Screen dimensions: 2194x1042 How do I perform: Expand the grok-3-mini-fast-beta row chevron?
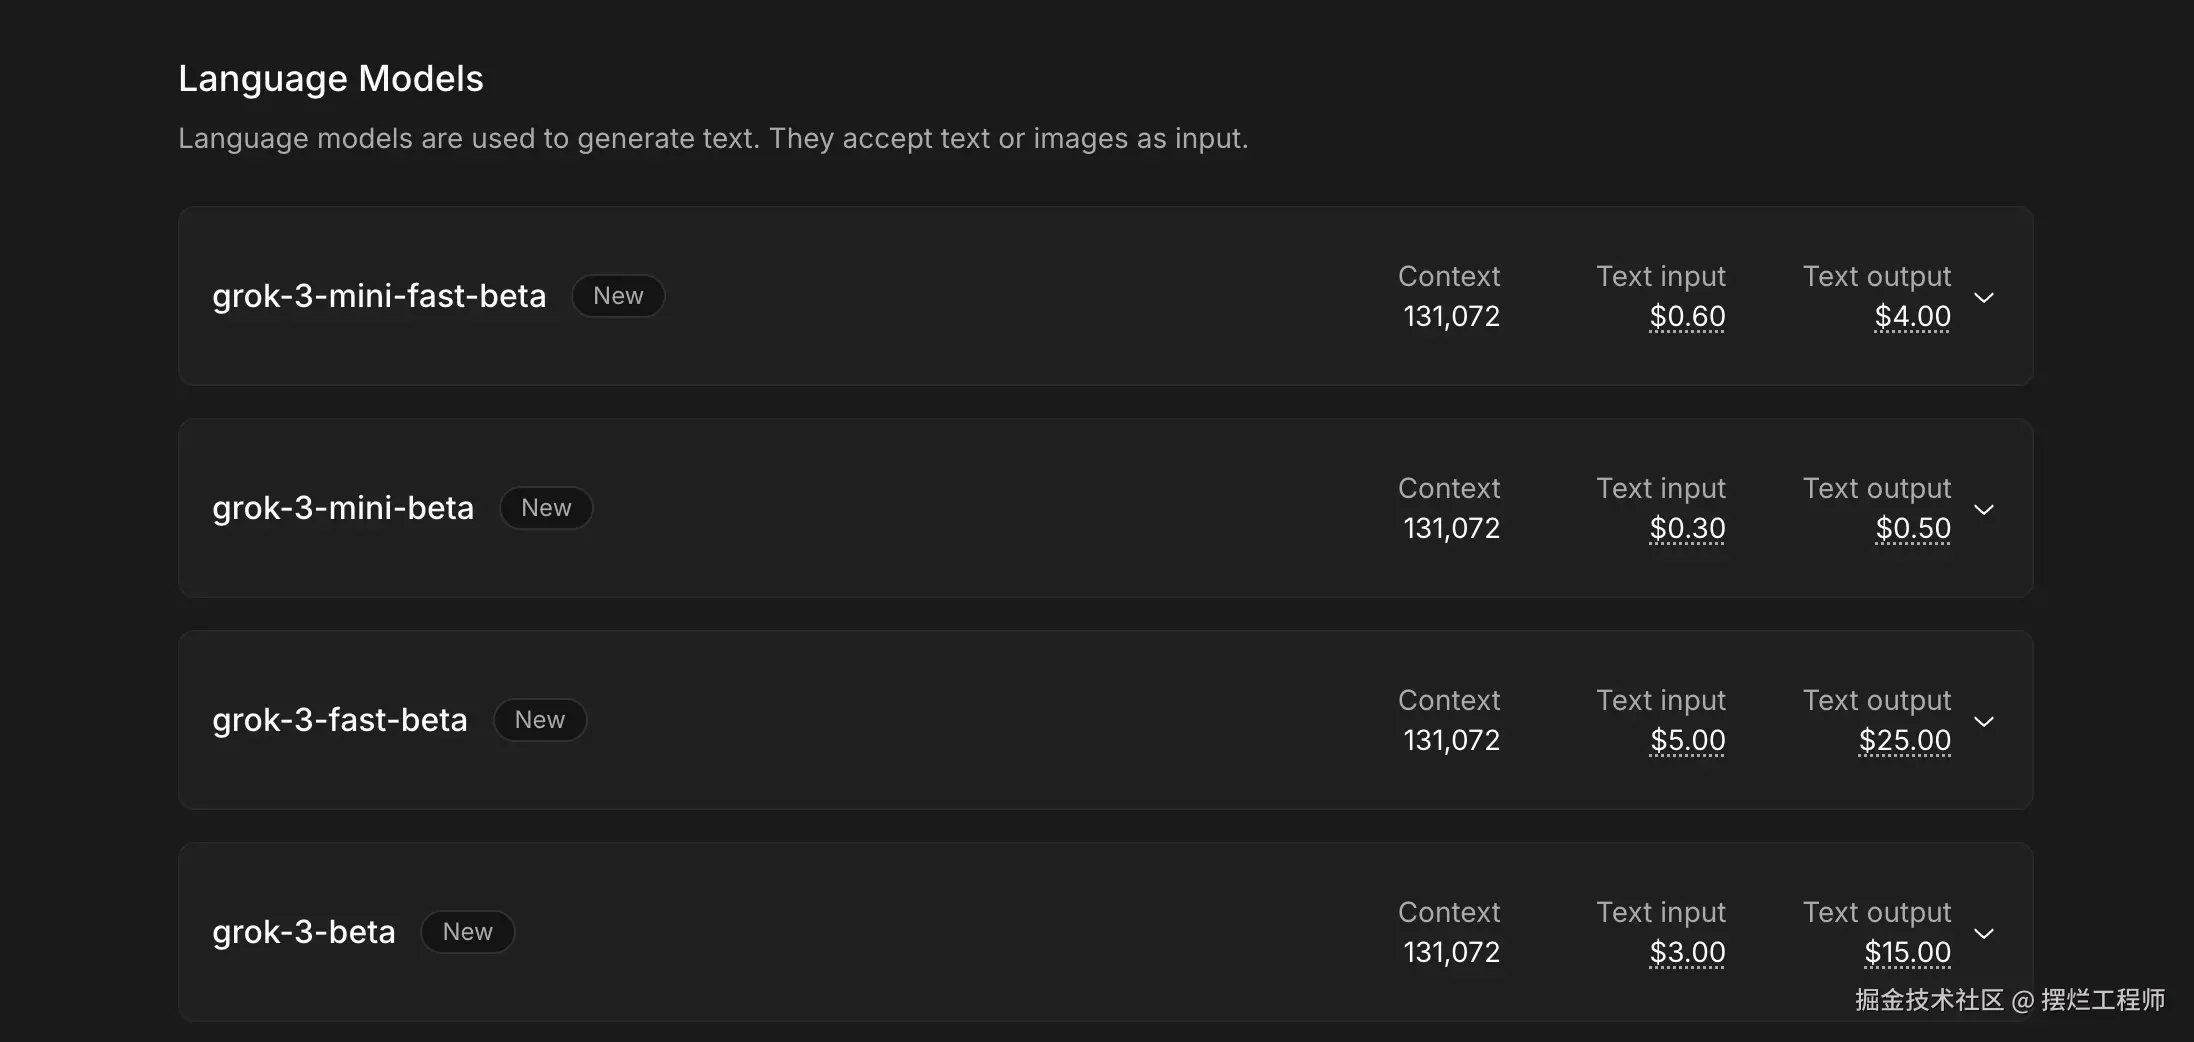1984,297
